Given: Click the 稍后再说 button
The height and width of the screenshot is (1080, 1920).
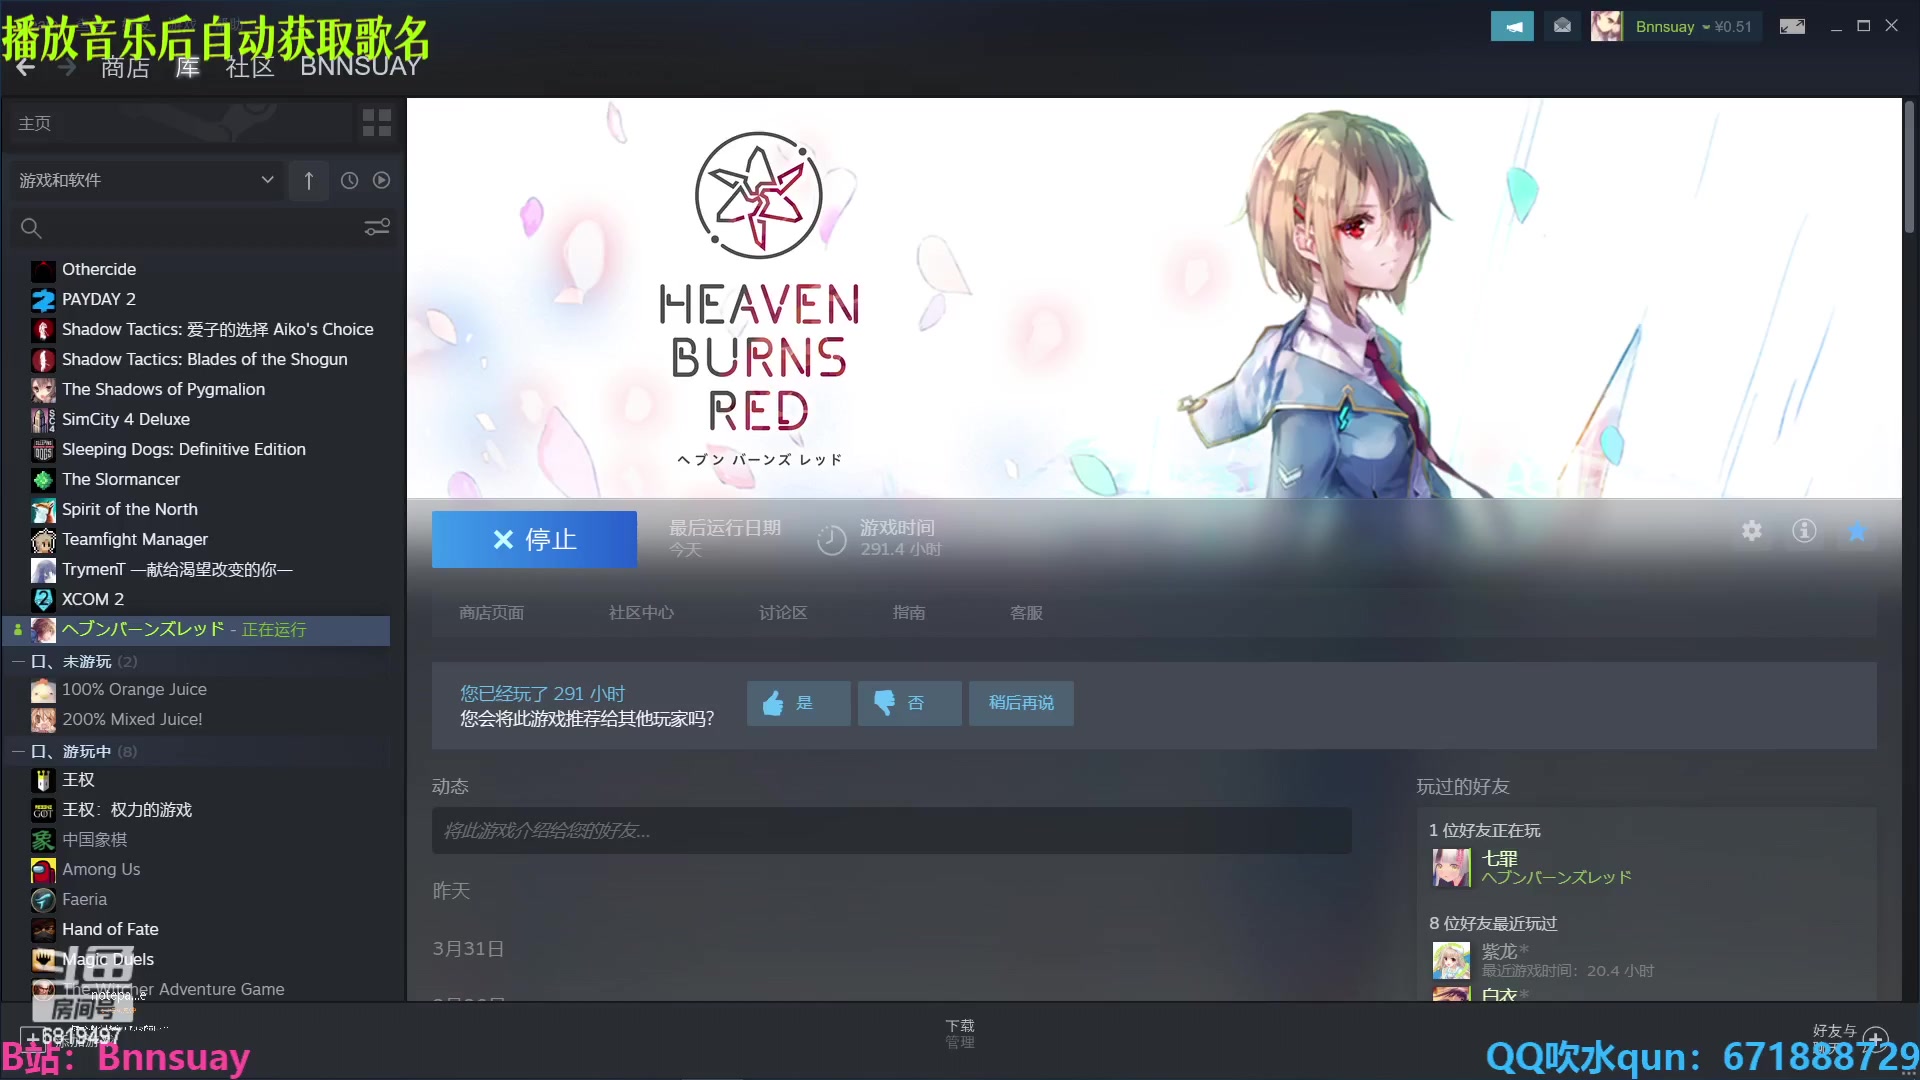Looking at the screenshot, I should point(1021,703).
